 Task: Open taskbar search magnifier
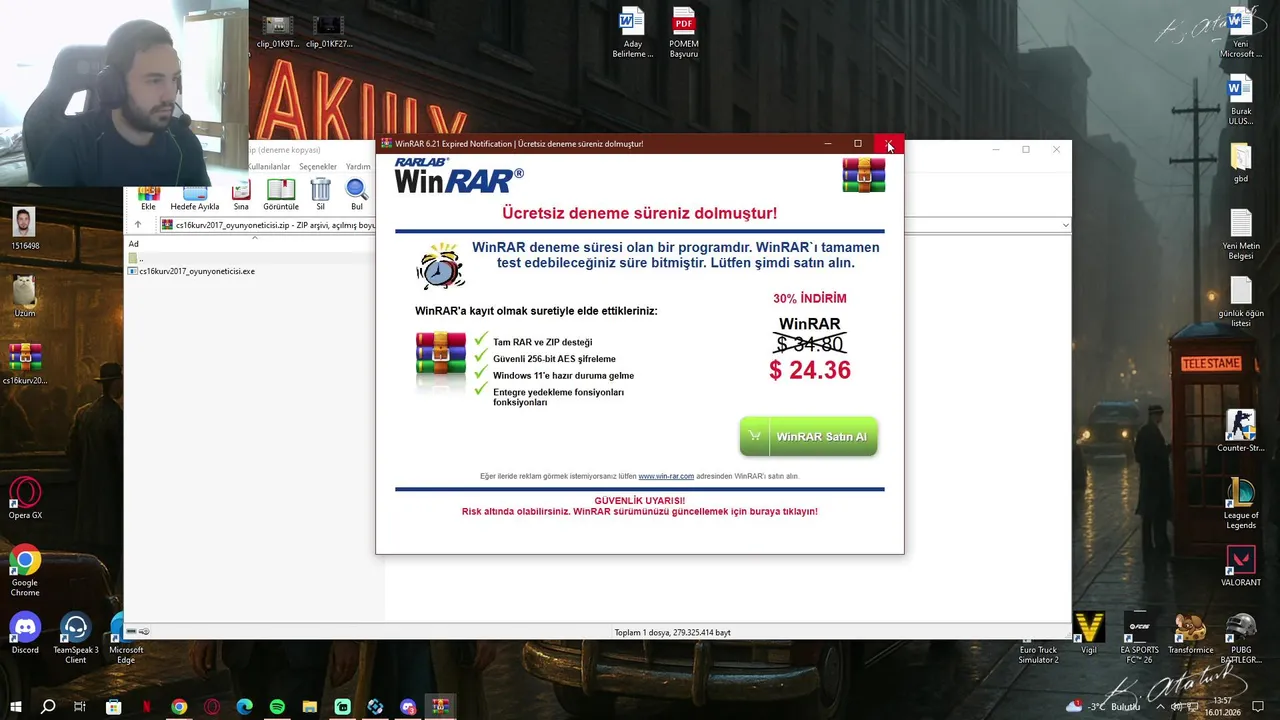click(47, 706)
